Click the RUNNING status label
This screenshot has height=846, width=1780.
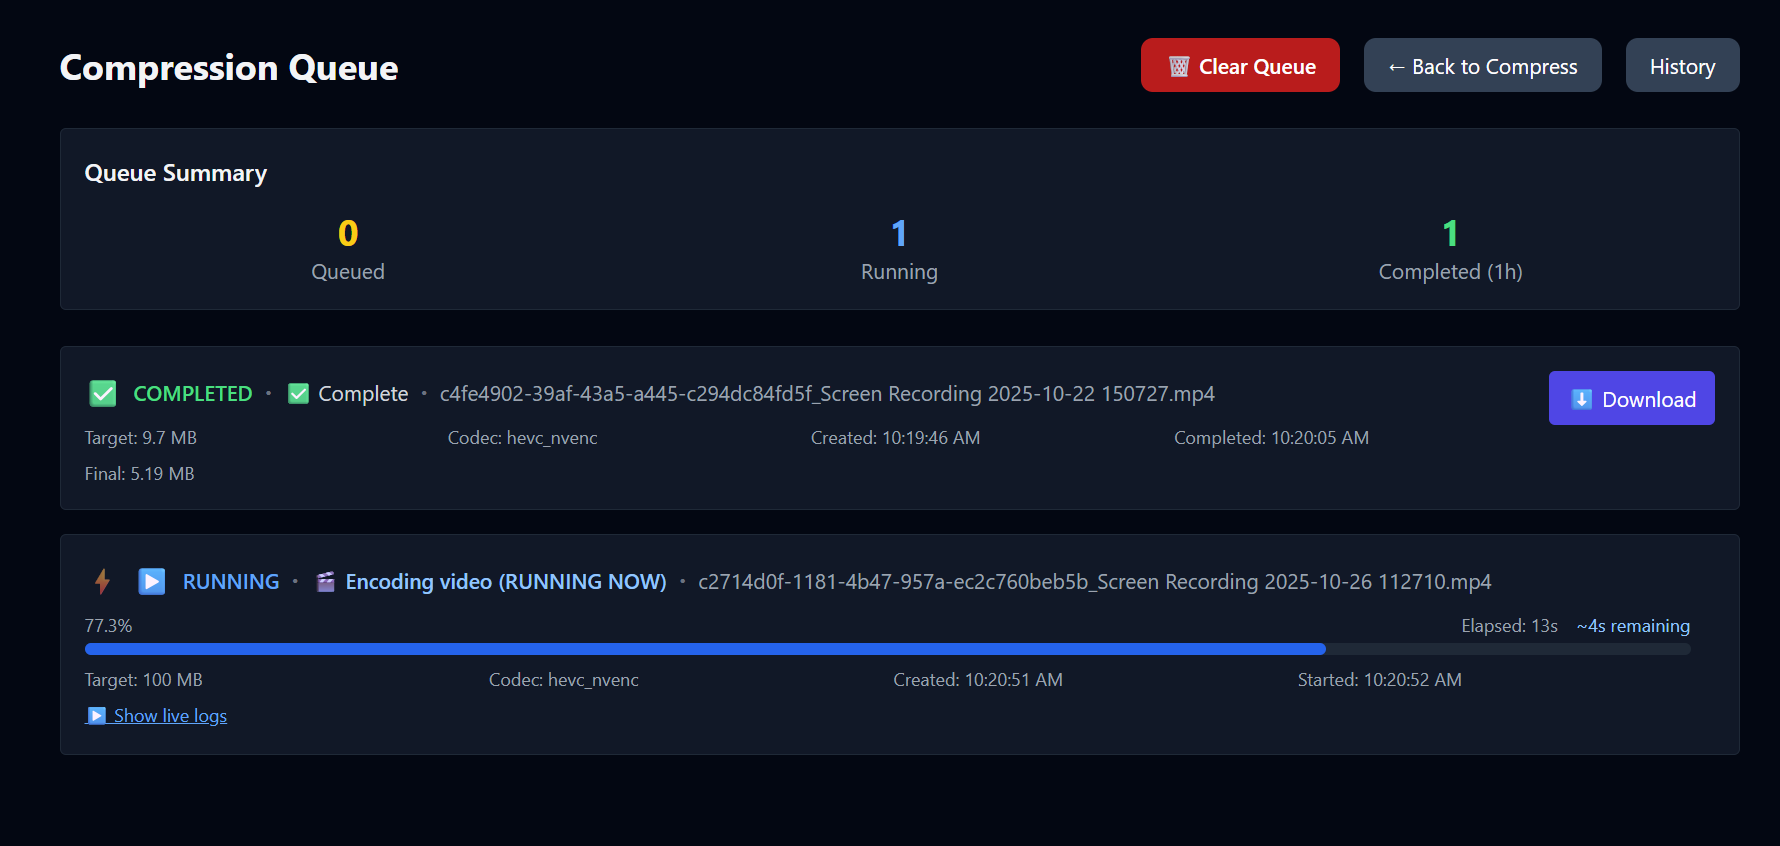pos(231,582)
